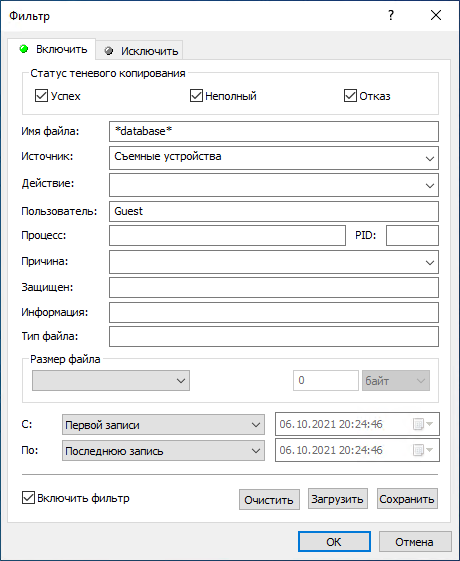Viewport: 460px width, 561px height.
Task: Click the Сохранить button
Action: coord(407,499)
